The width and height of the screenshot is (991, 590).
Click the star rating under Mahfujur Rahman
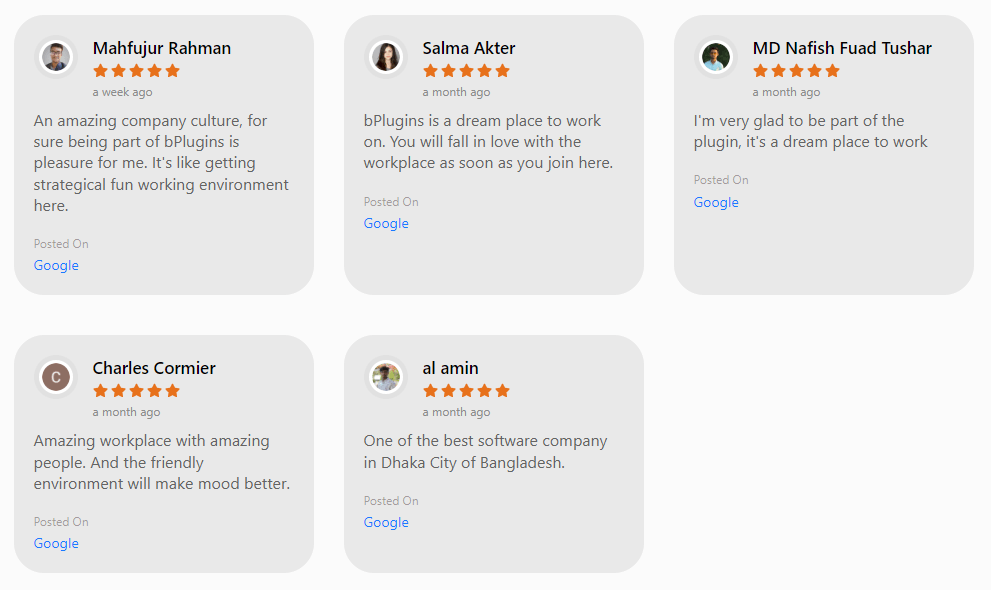136,71
